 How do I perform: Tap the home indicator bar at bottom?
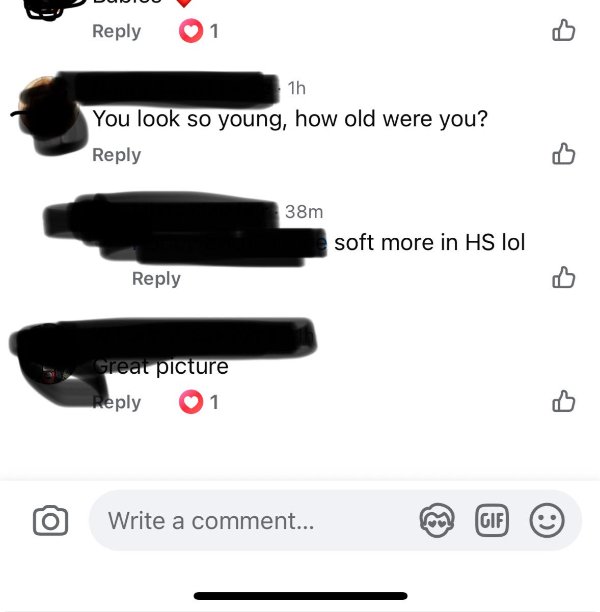point(301,596)
